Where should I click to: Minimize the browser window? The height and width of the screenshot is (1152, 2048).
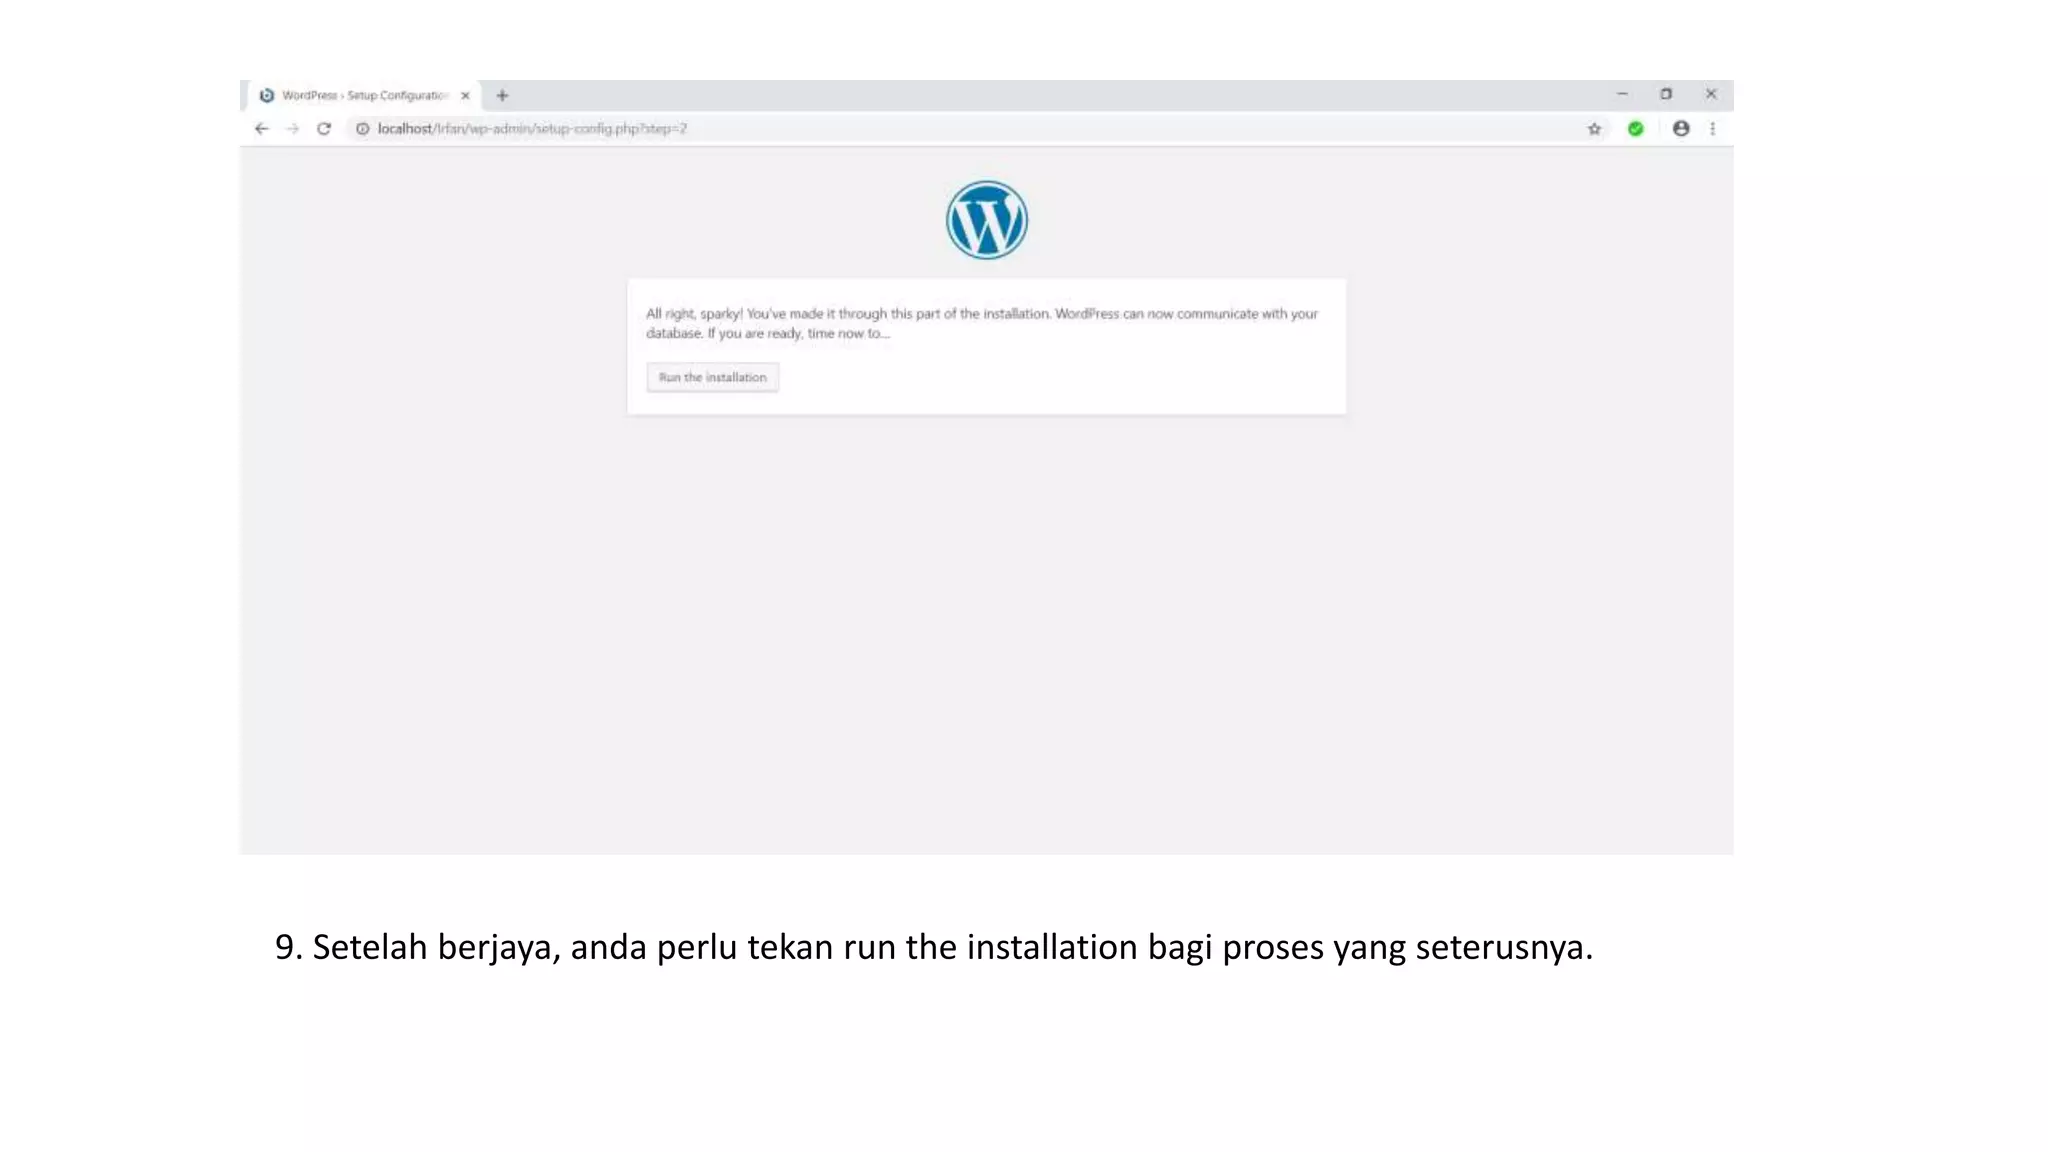[x=1622, y=94]
